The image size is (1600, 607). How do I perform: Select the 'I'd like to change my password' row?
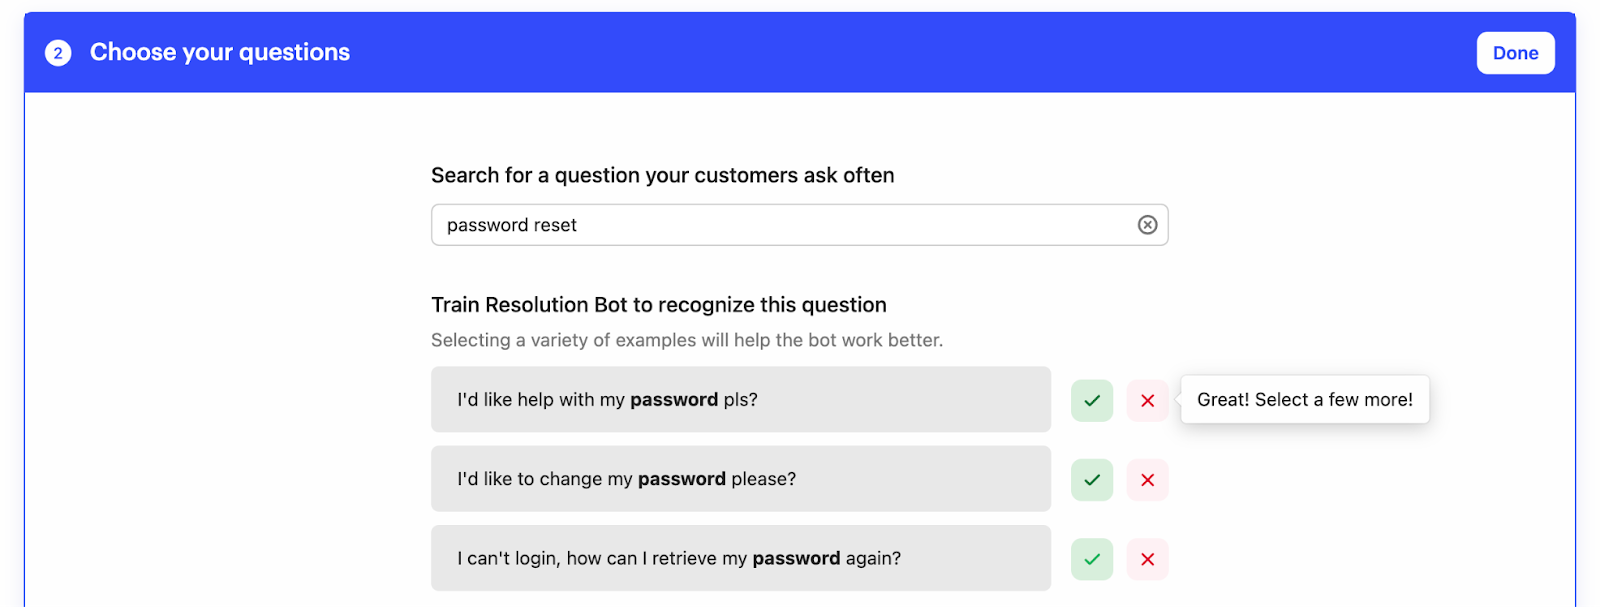(740, 479)
